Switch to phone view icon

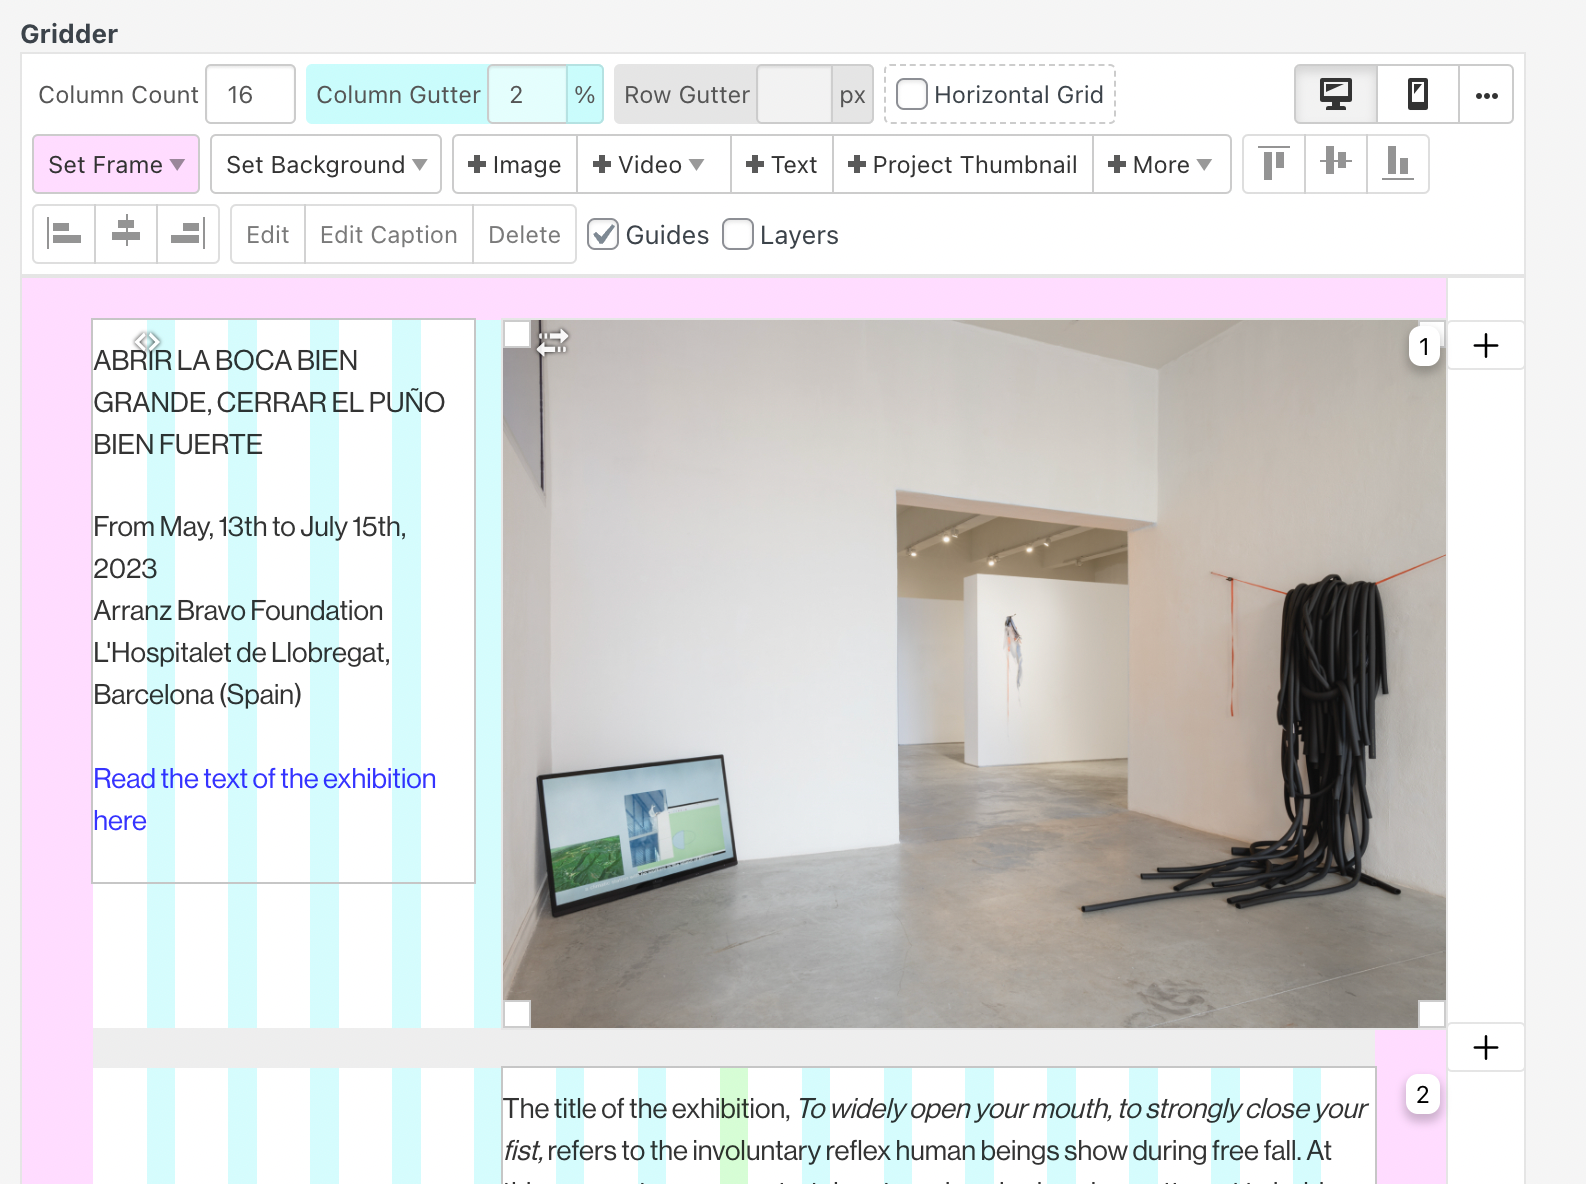coord(1417,95)
